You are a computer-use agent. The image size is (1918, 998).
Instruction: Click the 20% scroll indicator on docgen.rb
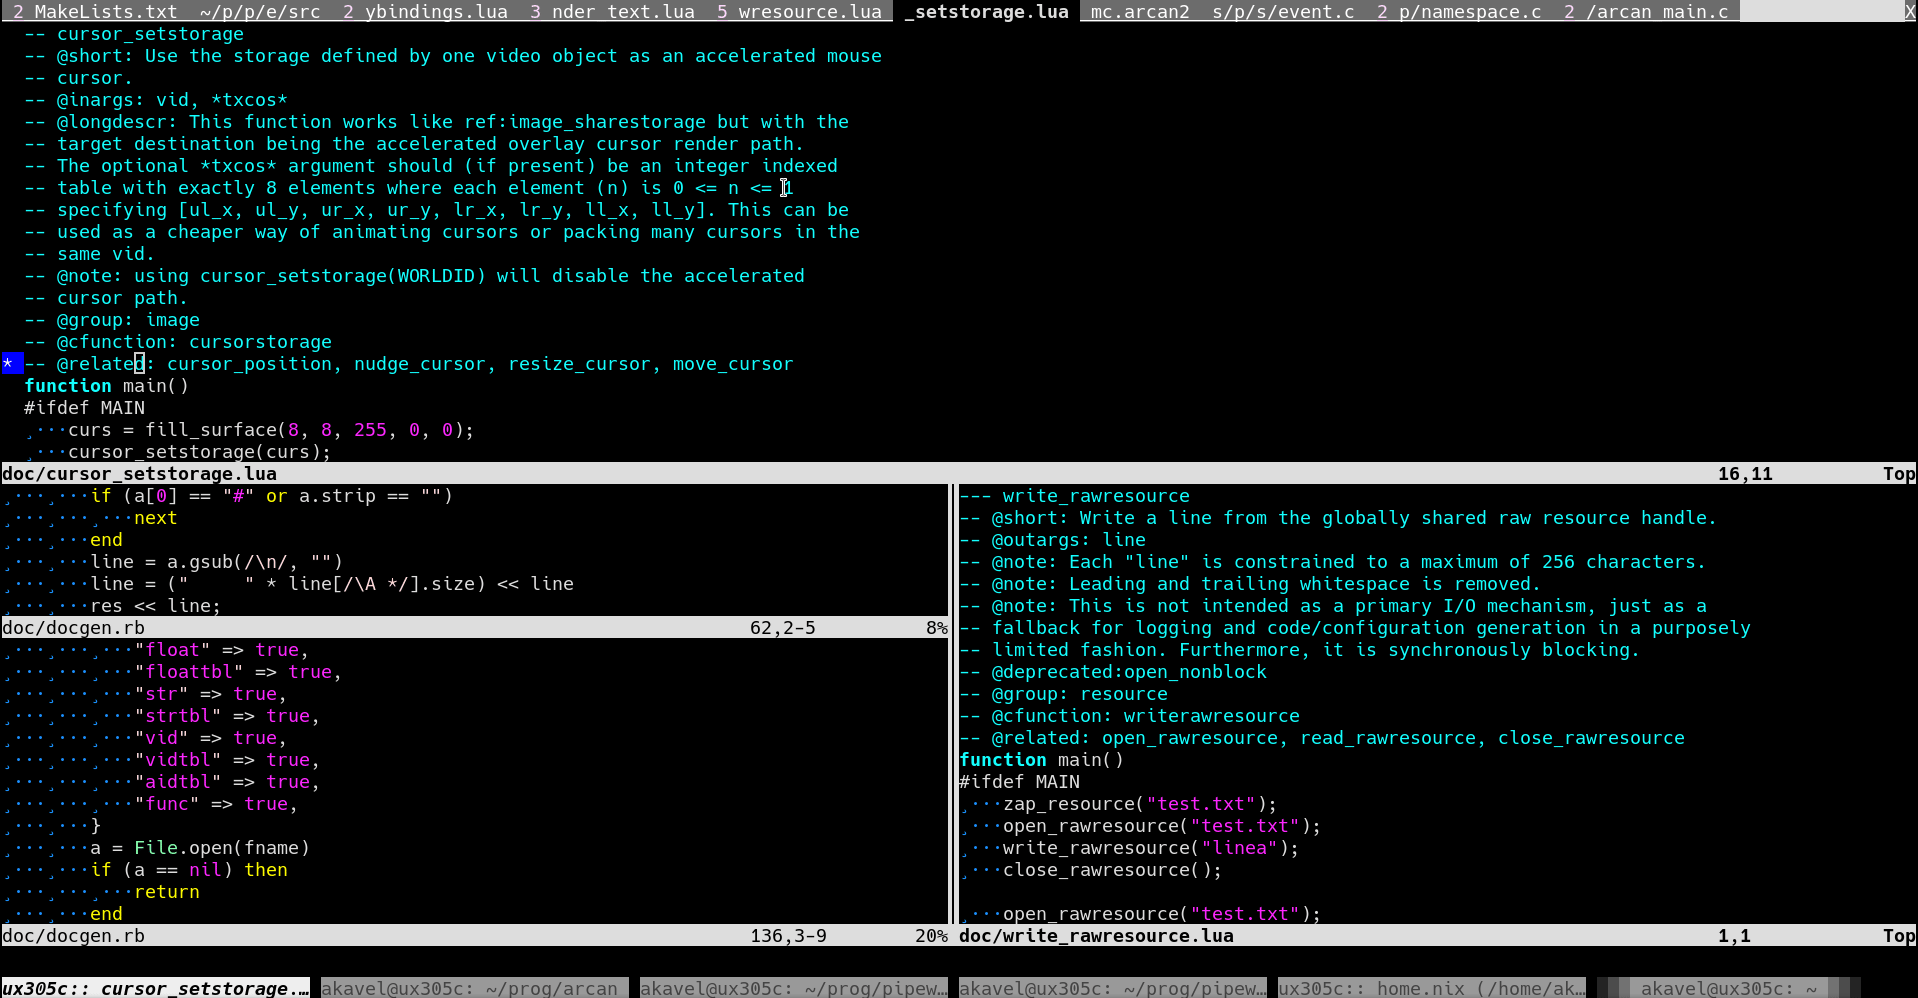coord(930,935)
